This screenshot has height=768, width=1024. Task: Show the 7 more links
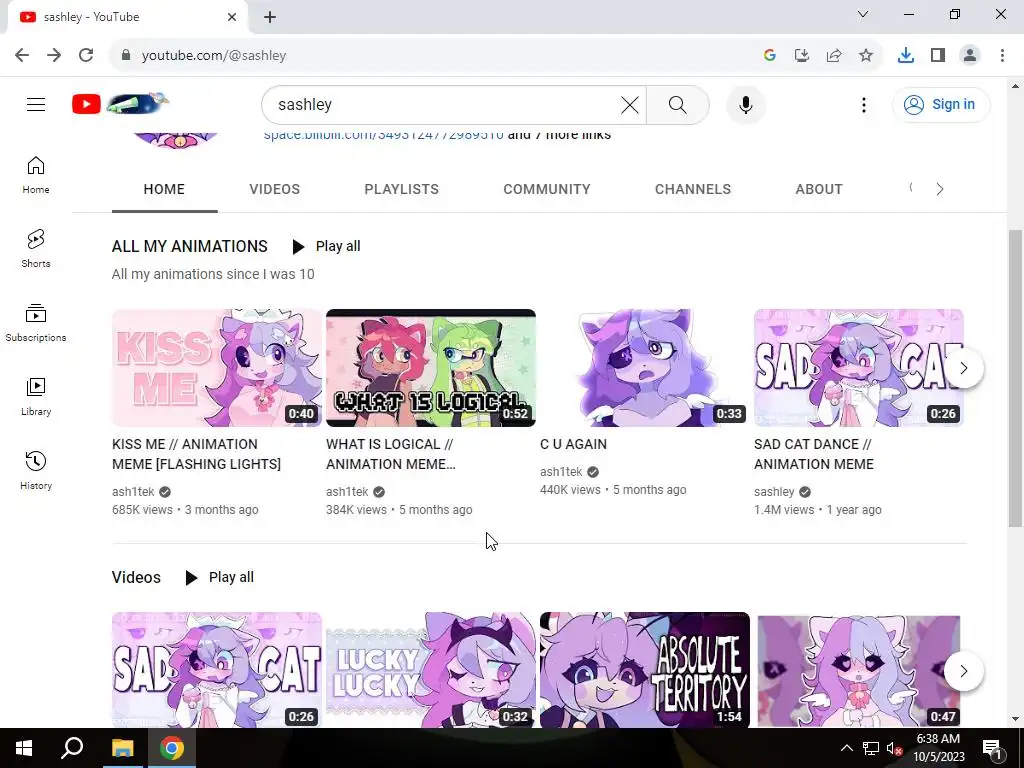[559, 135]
